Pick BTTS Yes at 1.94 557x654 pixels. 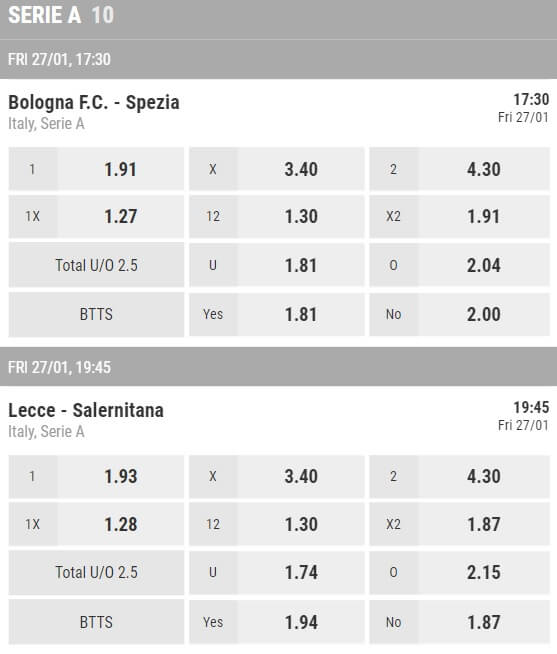[x=277, y=622]
